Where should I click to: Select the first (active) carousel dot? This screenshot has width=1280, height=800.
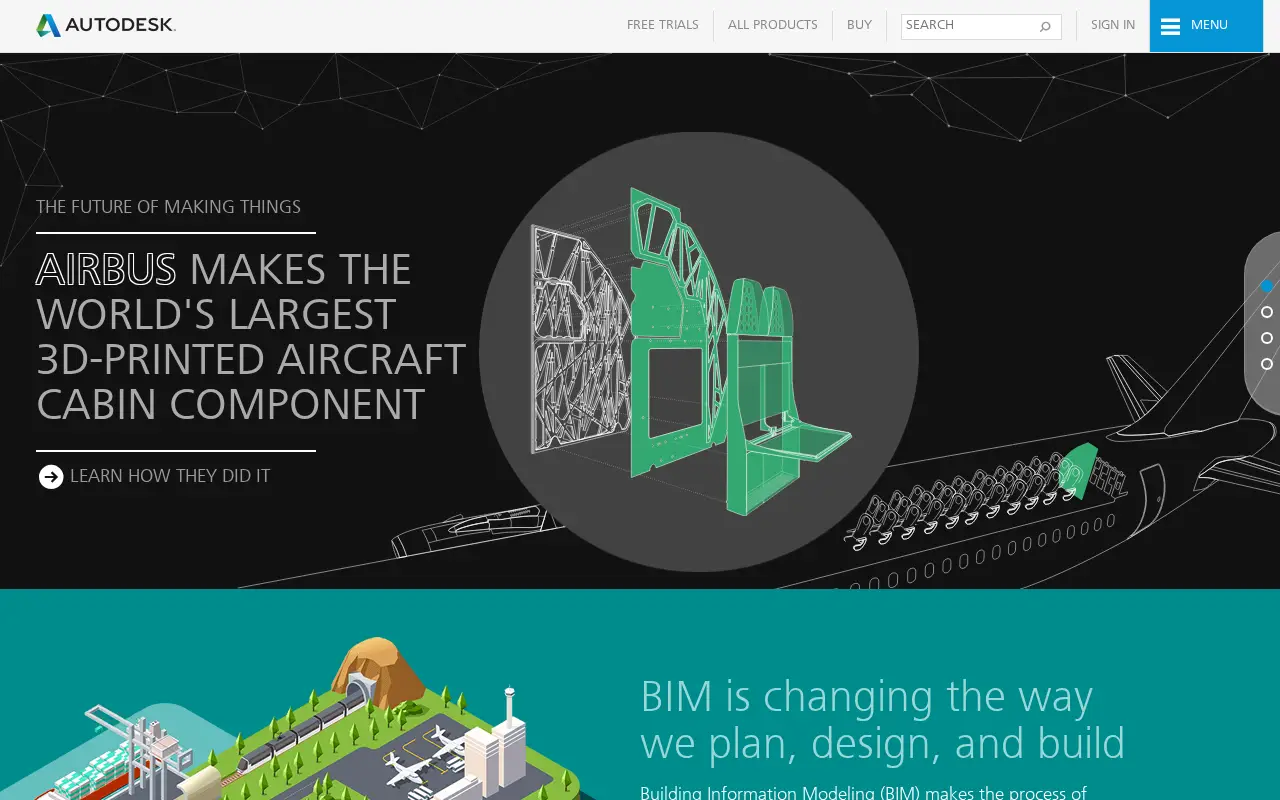1267,286
